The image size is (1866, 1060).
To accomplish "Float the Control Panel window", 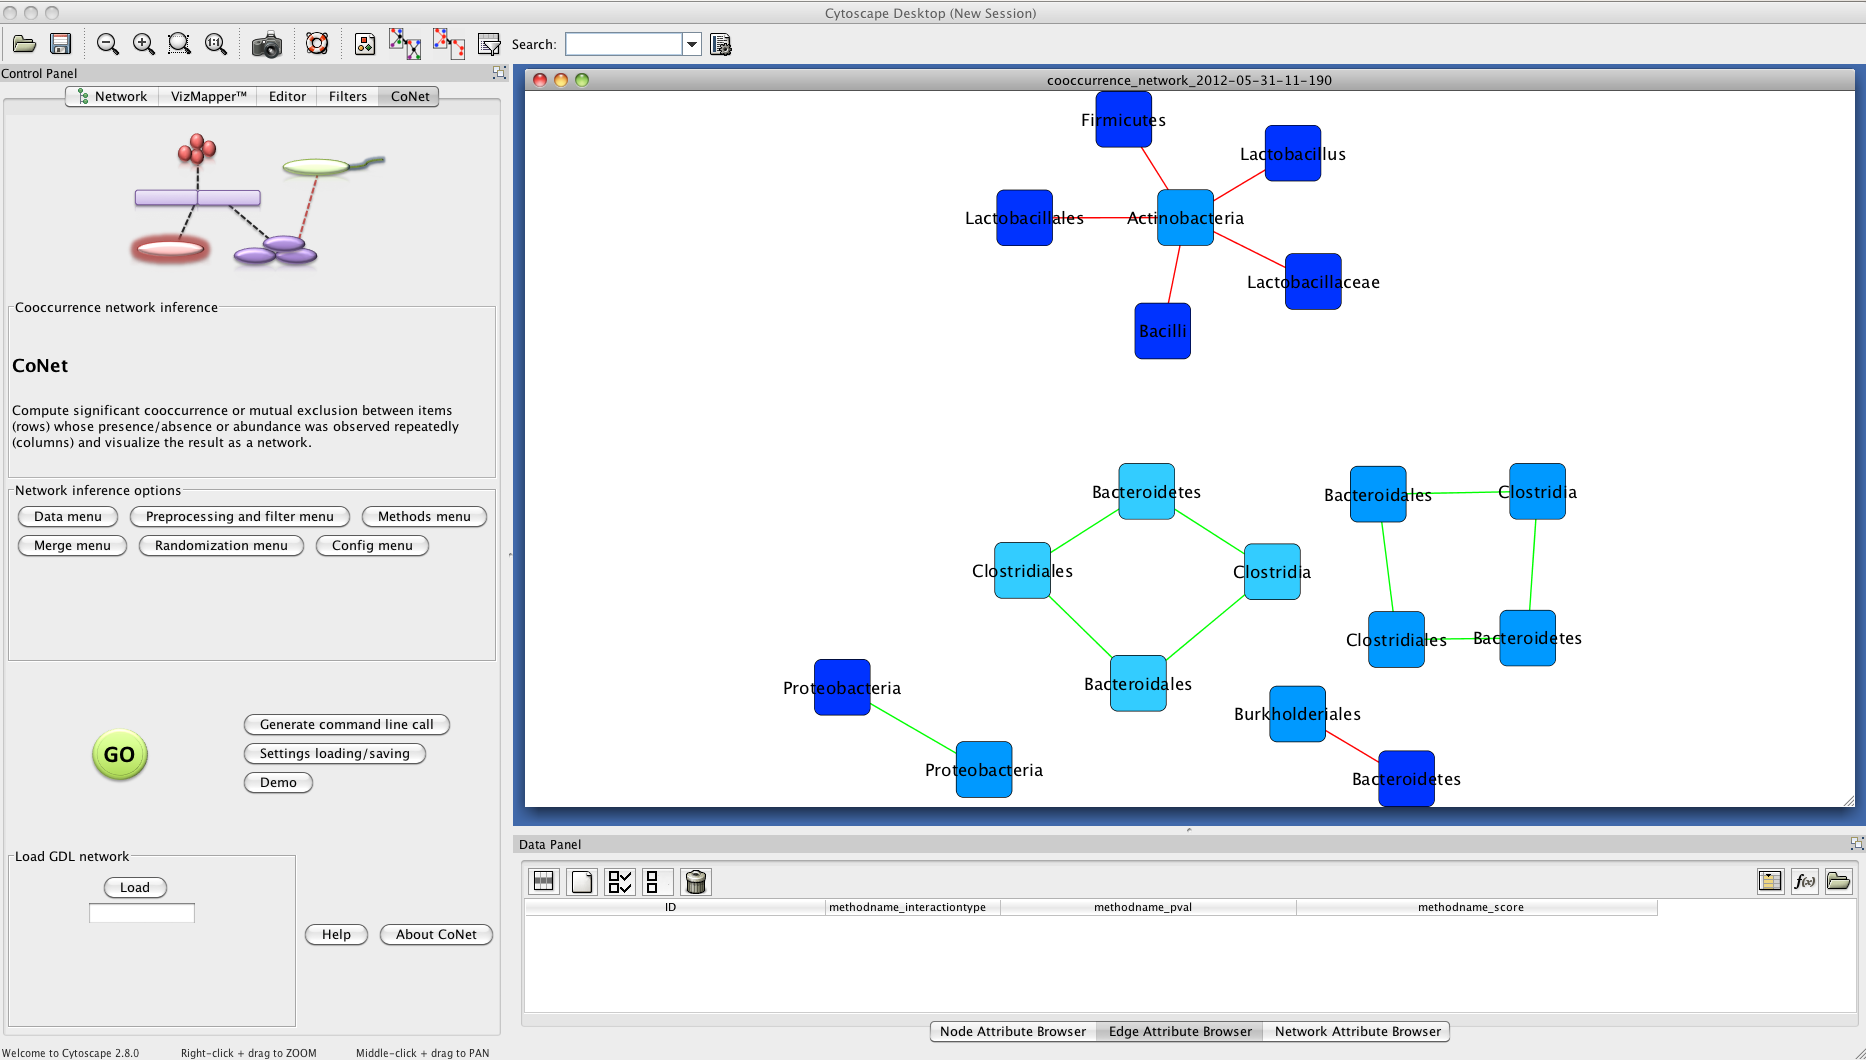I will coord(499,73).
